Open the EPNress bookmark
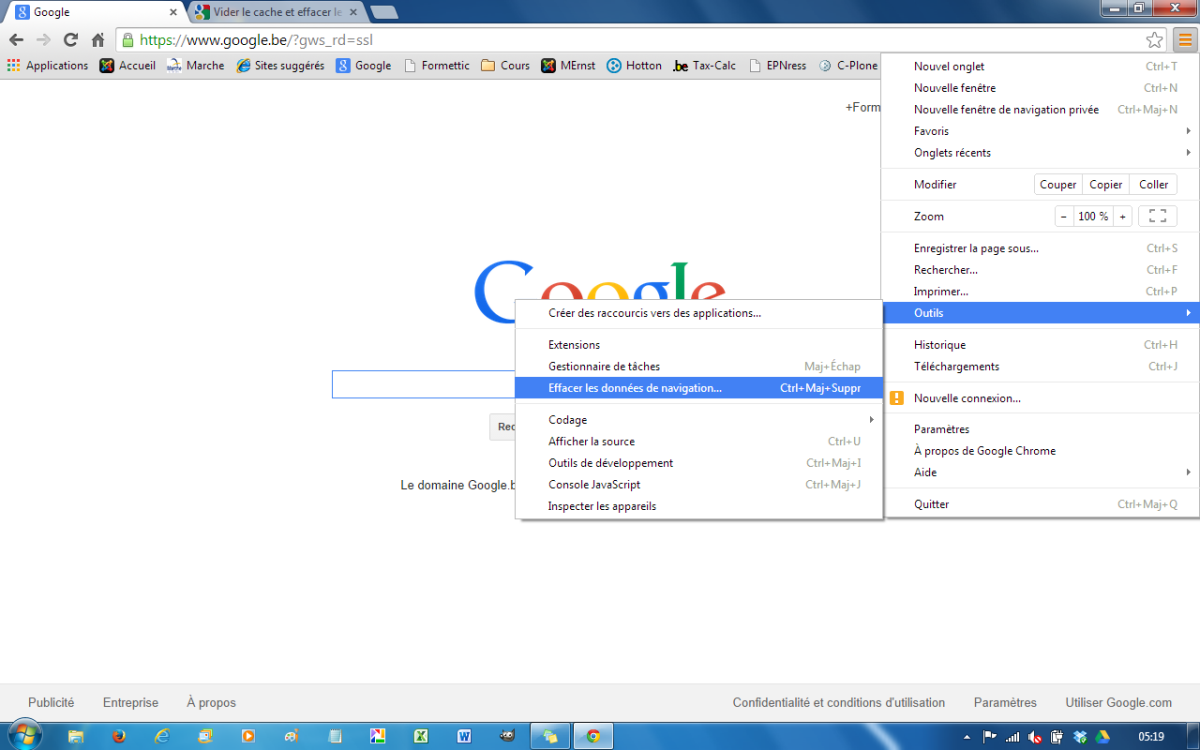The height and width of the screenshot is (750, 1200). pyautogui.click(x=778, y=66)
